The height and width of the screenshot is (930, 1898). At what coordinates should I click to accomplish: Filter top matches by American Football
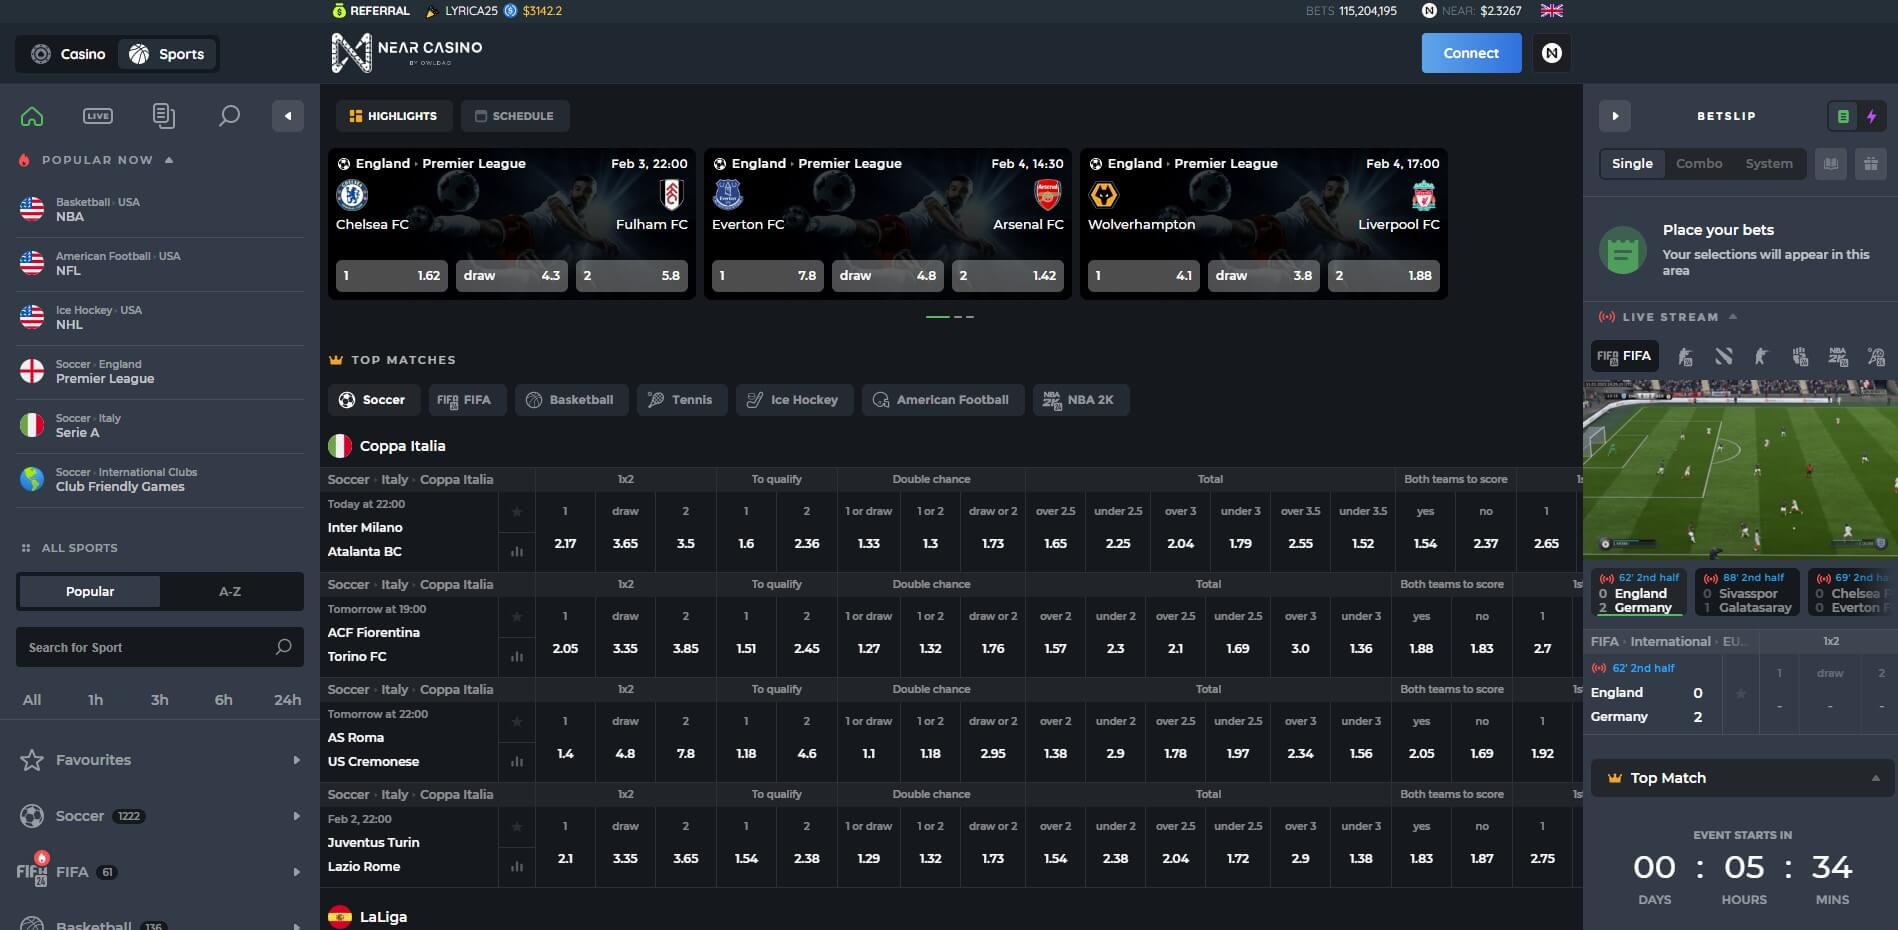click(x=942, y=400)
